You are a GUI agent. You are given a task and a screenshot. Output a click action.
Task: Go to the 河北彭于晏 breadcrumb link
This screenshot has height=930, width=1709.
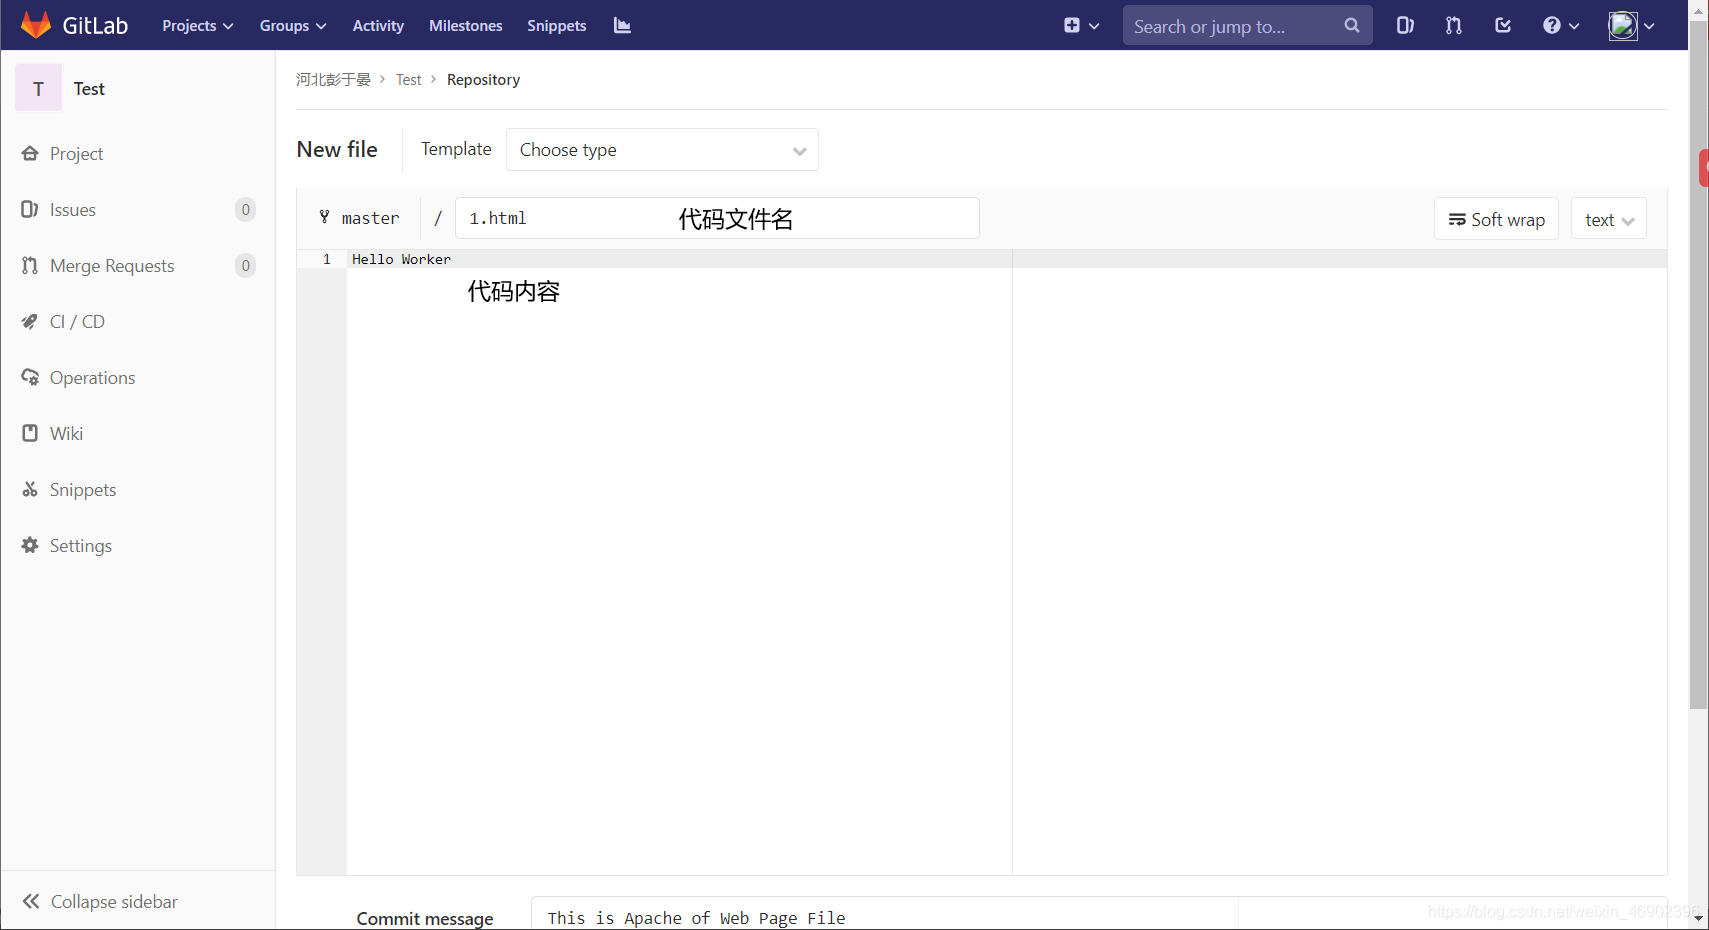coord(333,79)
